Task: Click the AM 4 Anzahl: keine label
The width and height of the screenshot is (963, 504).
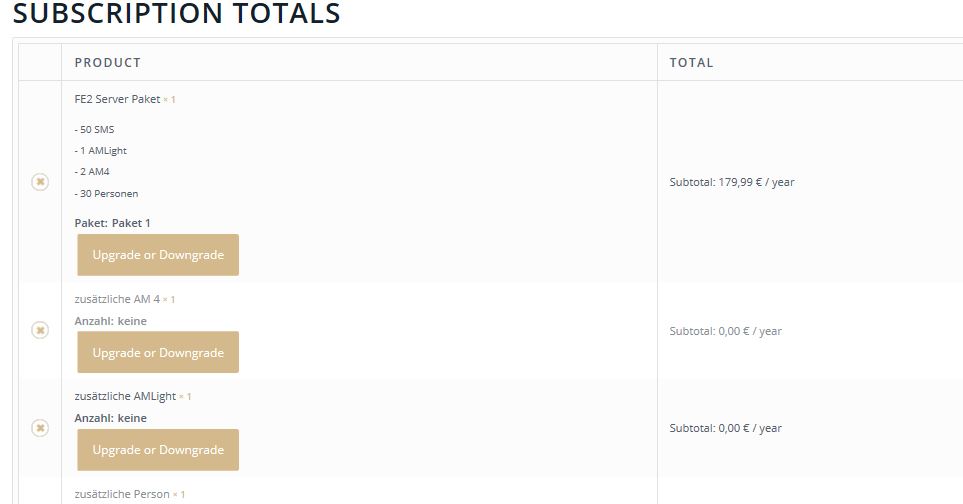Action: point(111,321)
